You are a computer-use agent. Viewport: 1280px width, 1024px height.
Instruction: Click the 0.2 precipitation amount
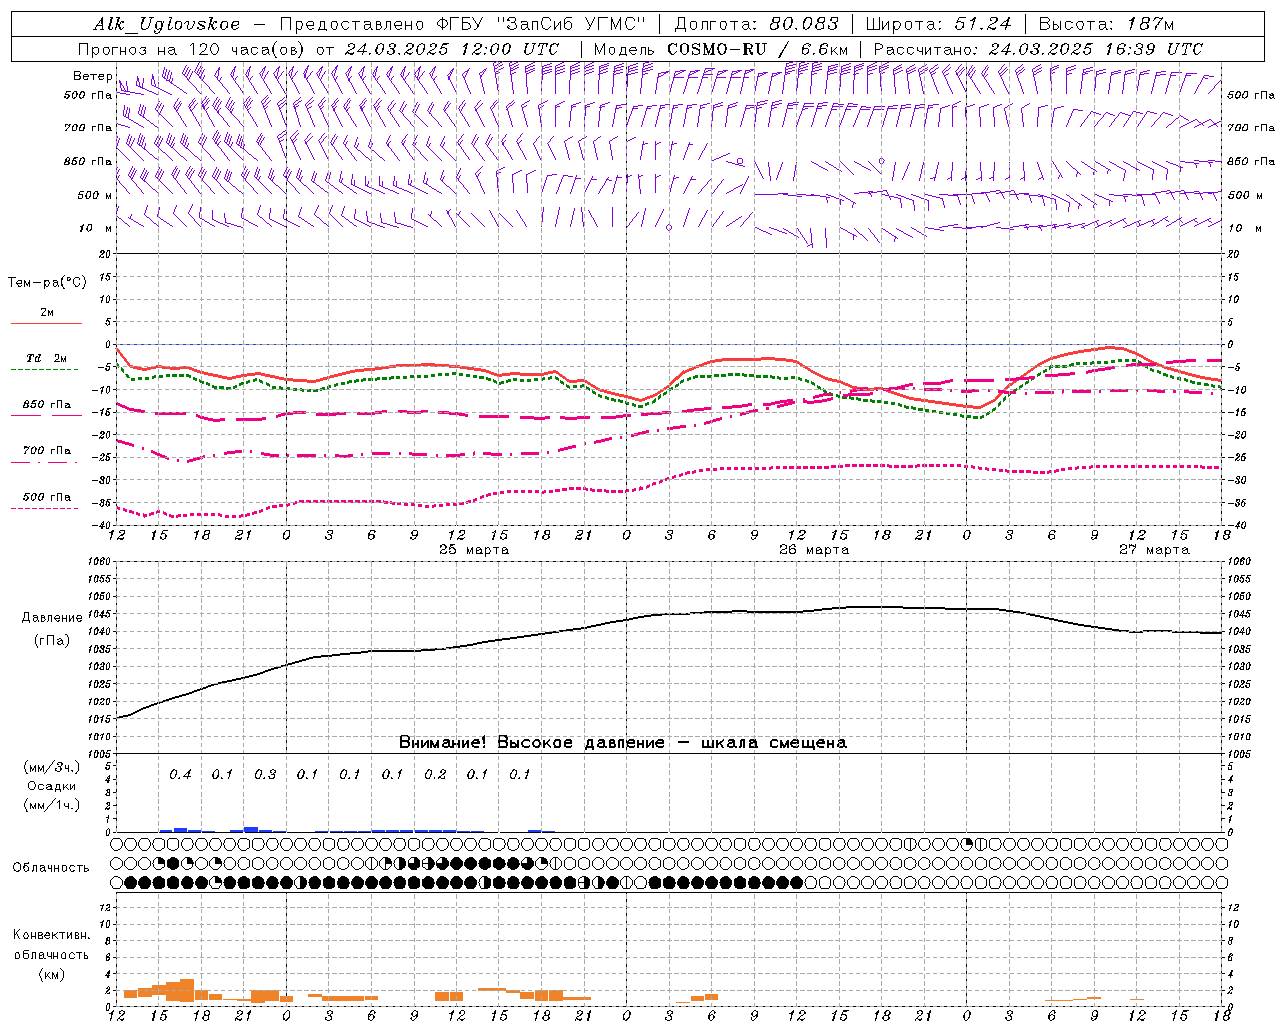point(435,774)
